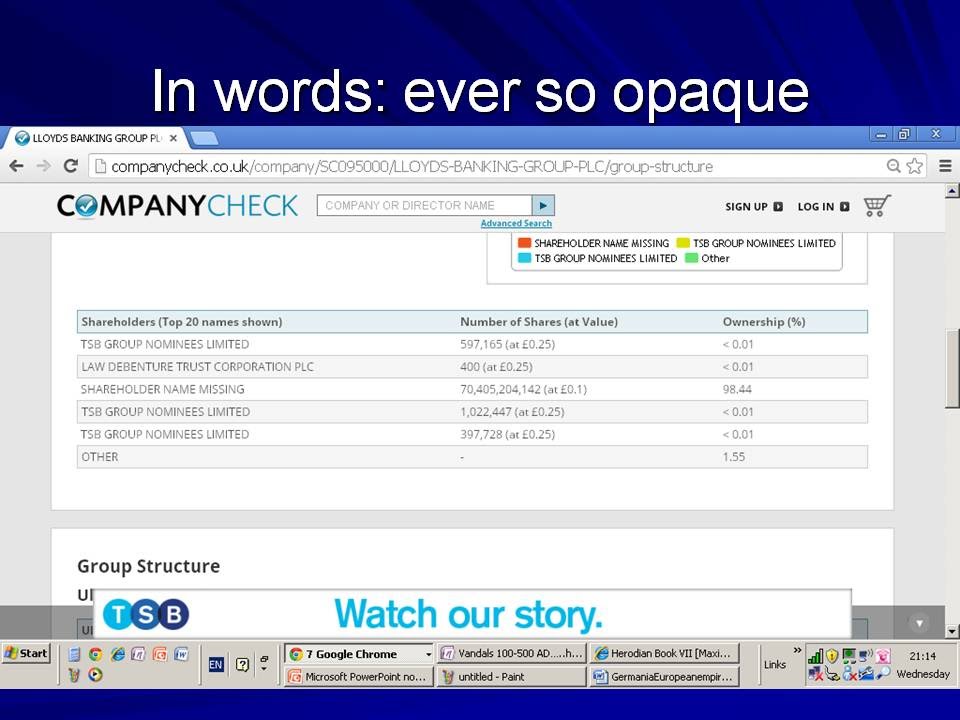960x720 pixels.
Task: Click the language bar help icon
Action: coord(242,664)
